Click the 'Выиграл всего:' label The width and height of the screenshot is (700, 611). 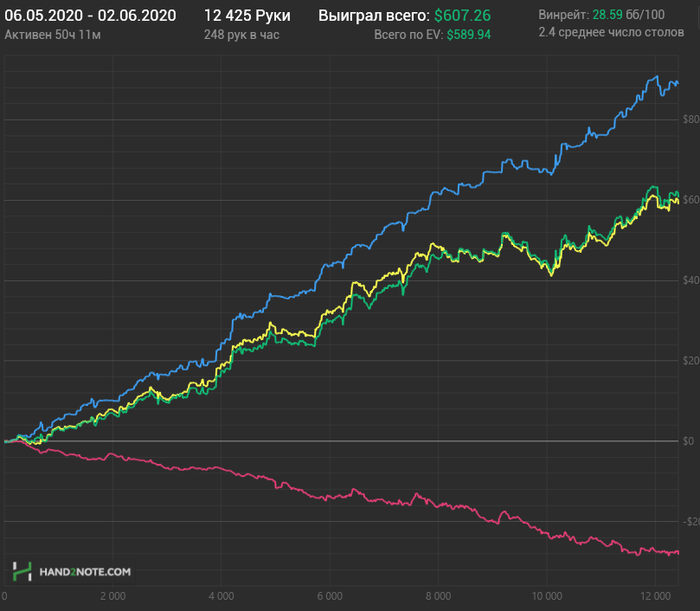374,16
